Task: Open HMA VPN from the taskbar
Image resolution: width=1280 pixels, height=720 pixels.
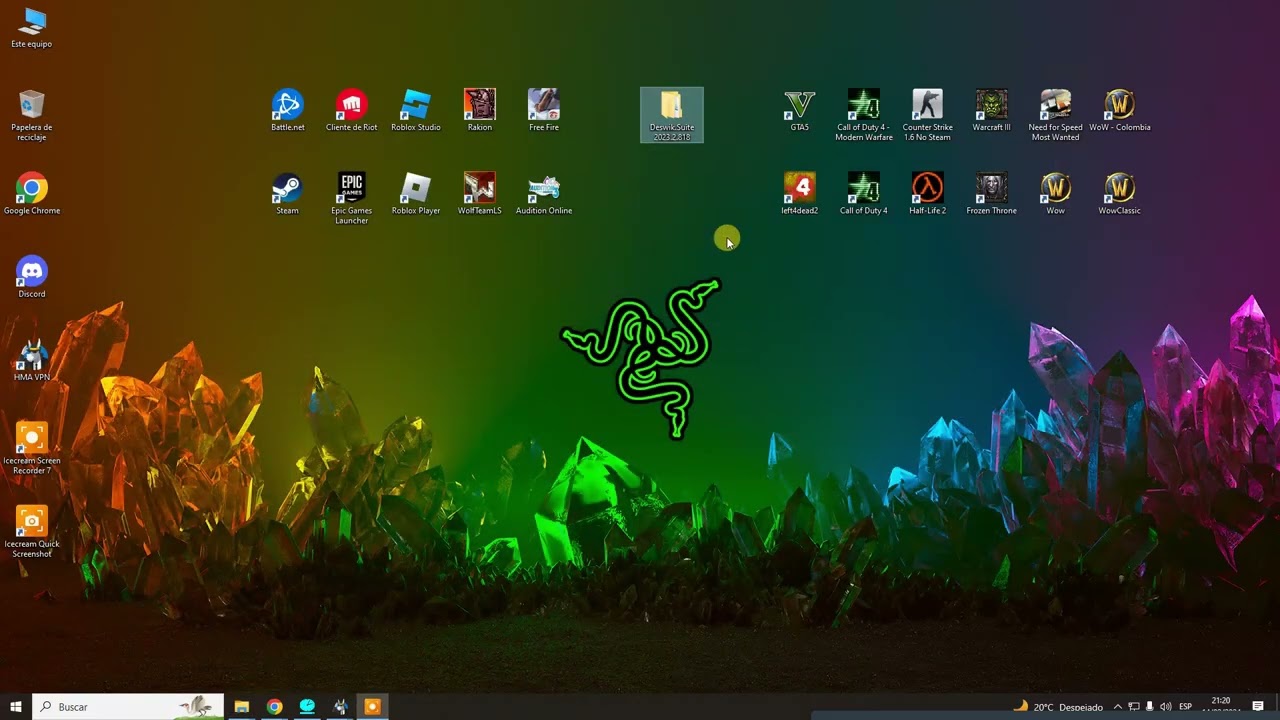Action: (340, 706)
